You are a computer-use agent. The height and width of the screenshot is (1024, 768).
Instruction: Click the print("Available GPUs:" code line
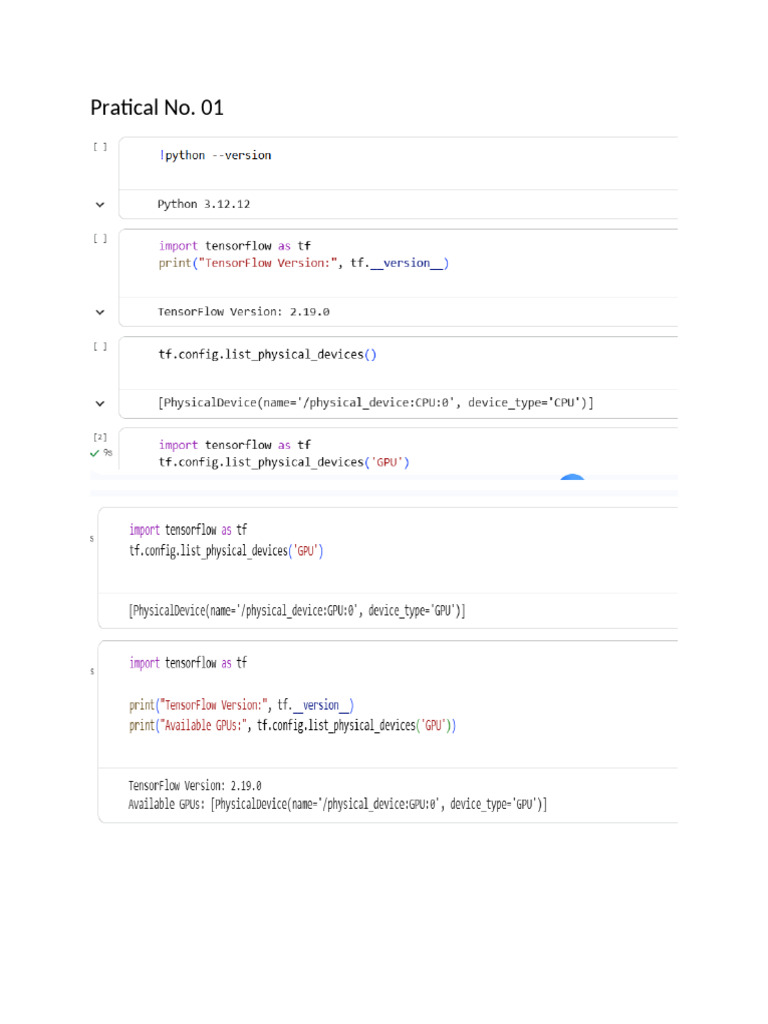click(293, 726)
